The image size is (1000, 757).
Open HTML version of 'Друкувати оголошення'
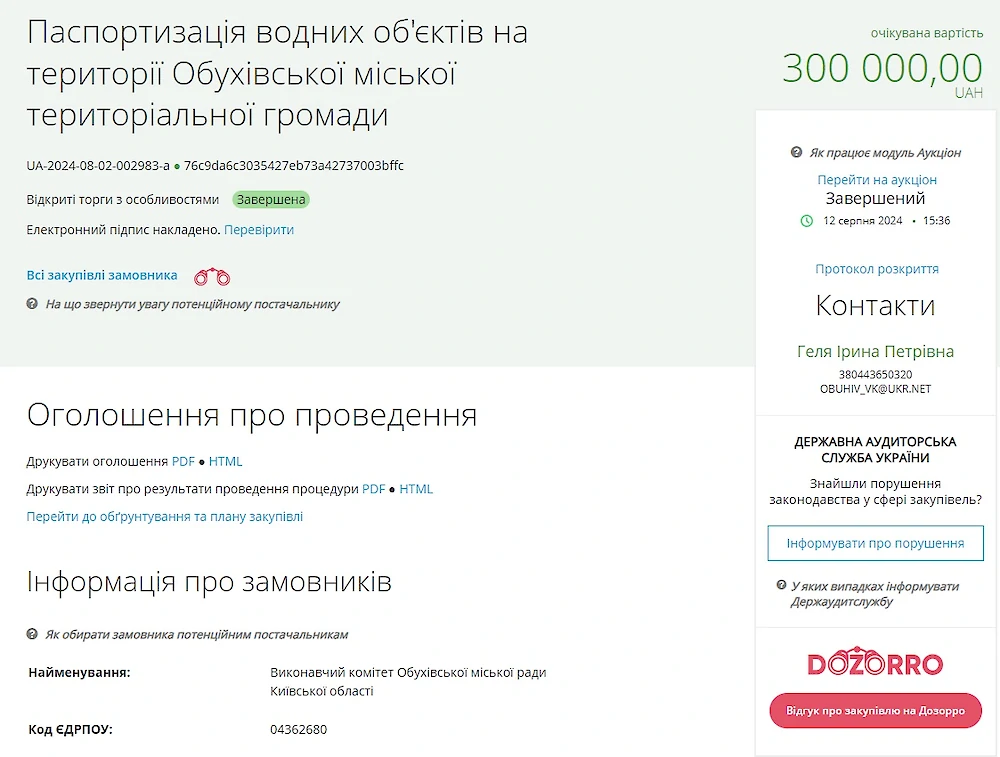225,462
